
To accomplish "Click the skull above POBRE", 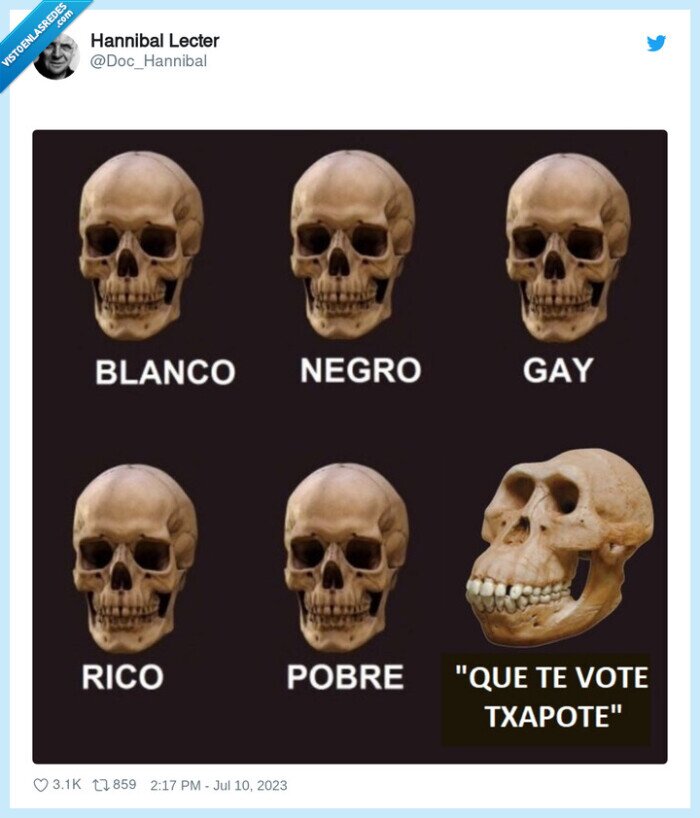I will click(x=346, y=557).
